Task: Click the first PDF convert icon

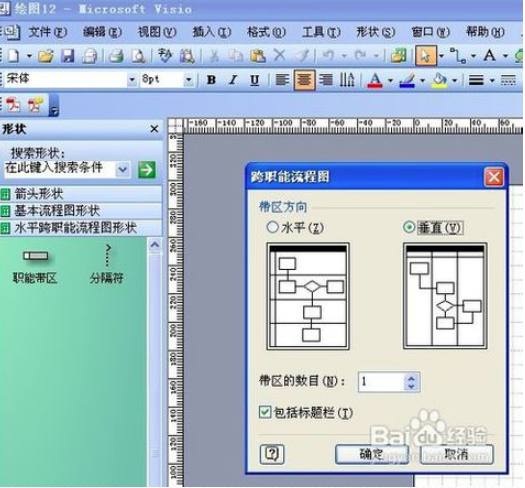Action: click(x=13, y=104)
